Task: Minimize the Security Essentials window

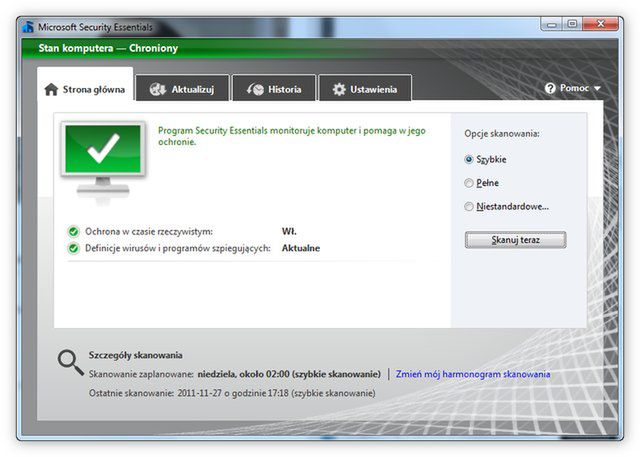Action: [x=552, y=24]
